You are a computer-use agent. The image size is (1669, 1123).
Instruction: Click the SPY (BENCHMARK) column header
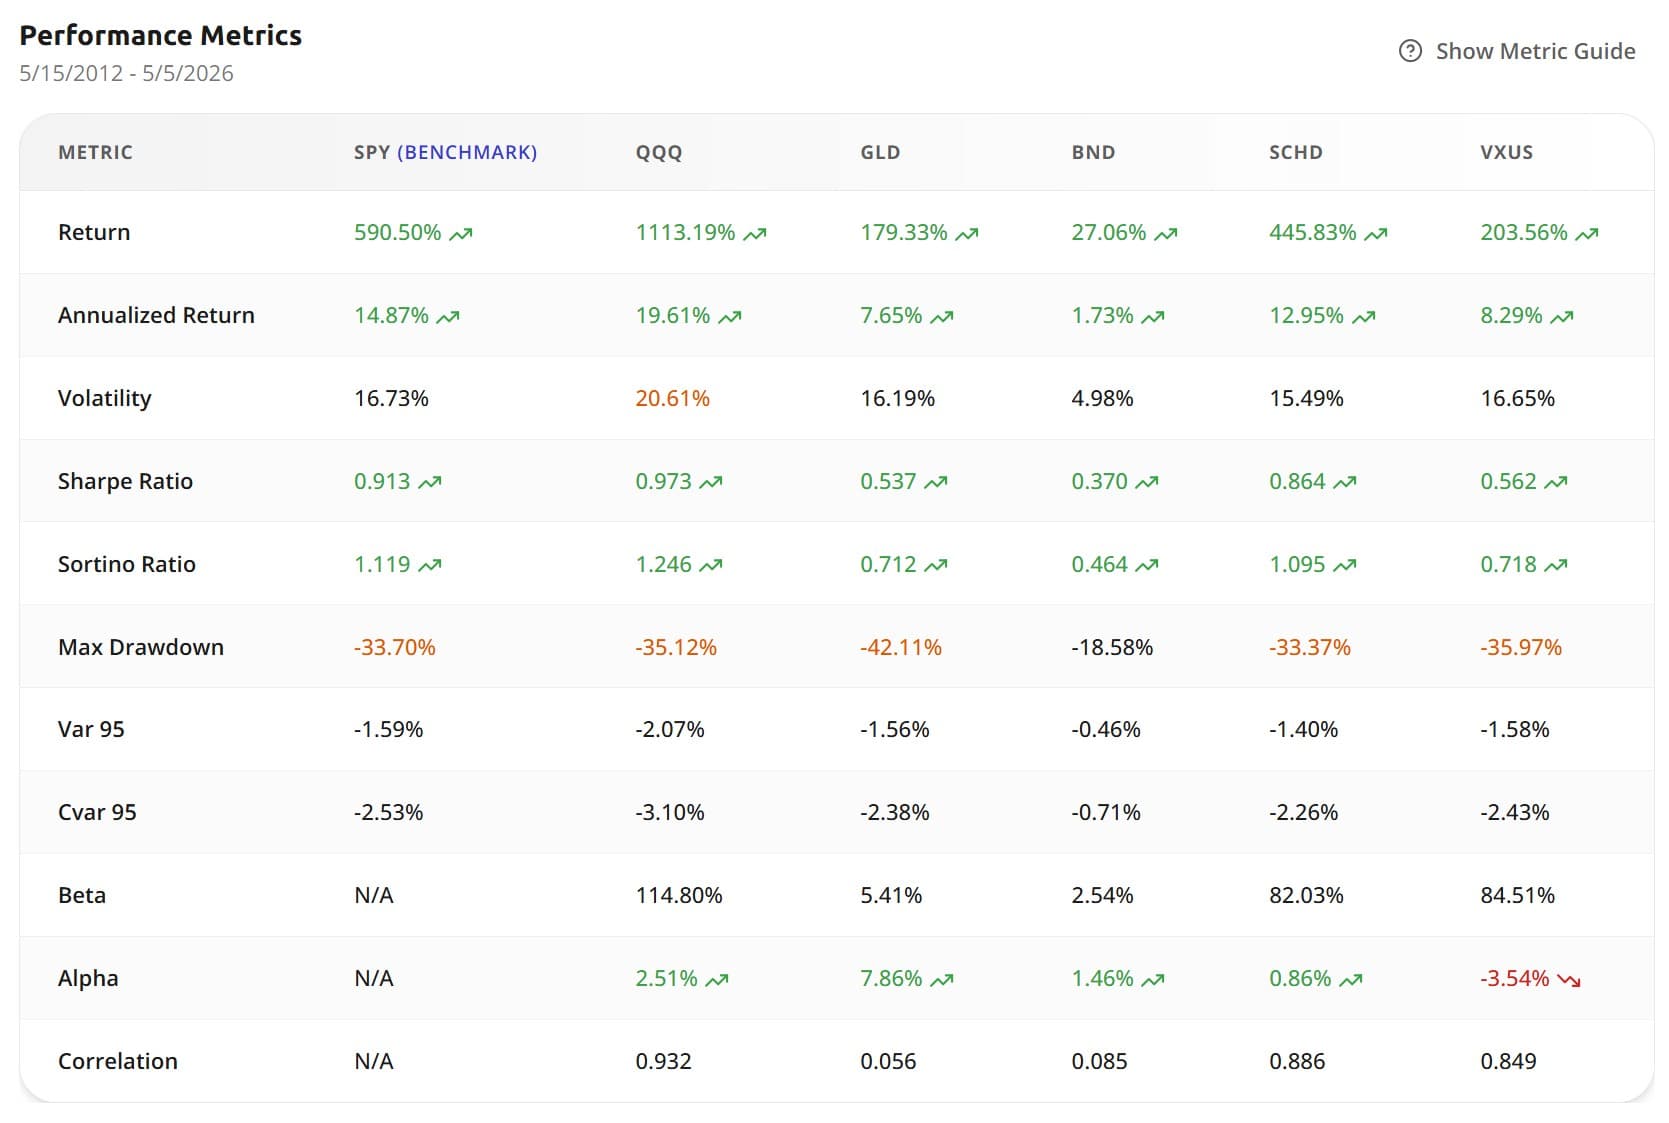tap(445, 152)
